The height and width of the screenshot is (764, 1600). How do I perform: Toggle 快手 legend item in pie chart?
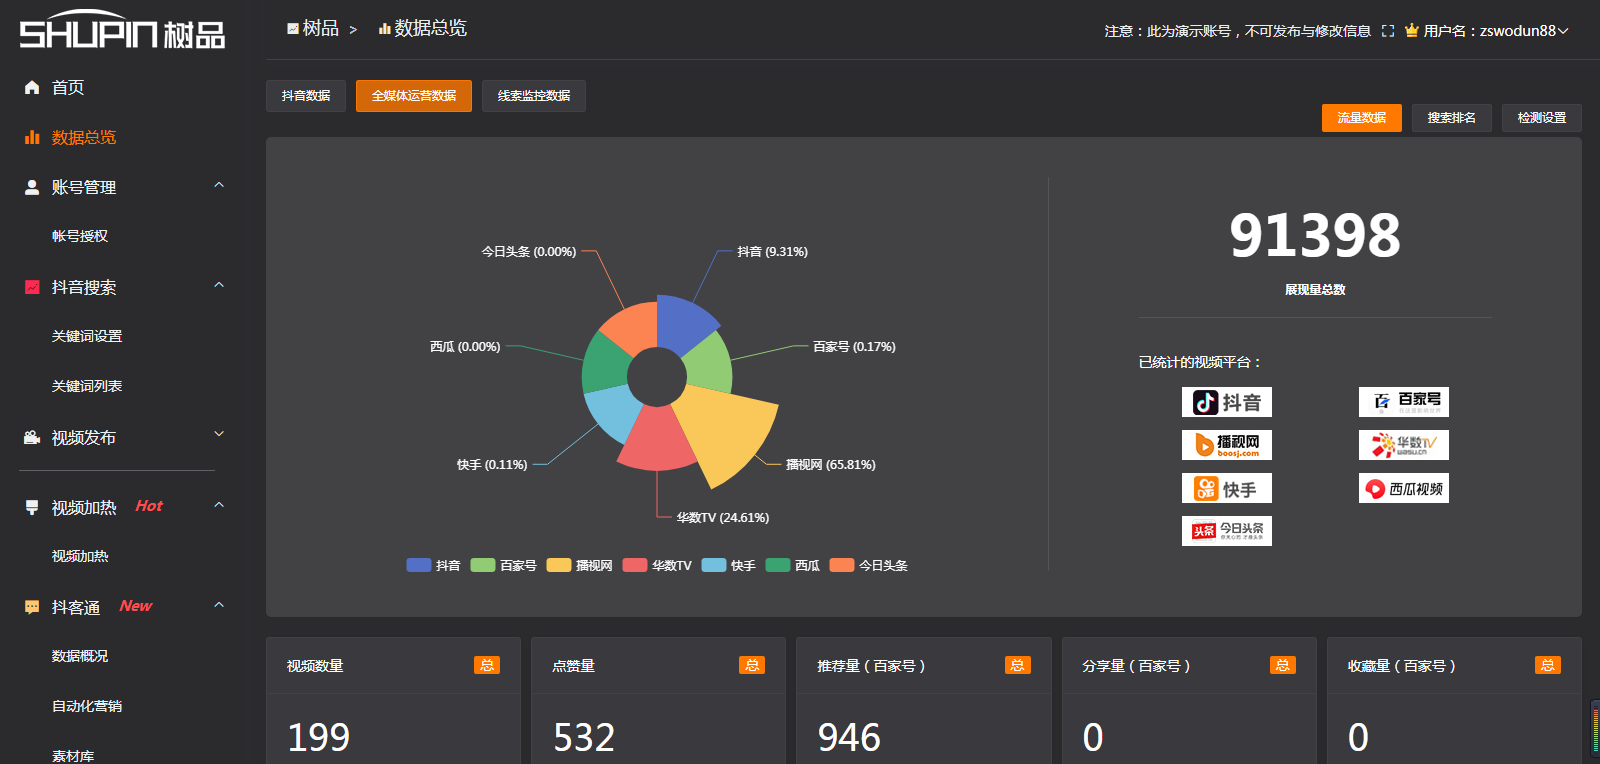point(728,565)
